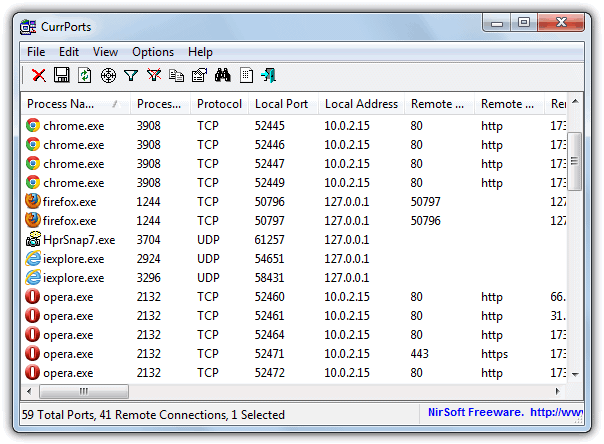Click the HprSnap7.exe camera icon
The width and height of the screenshot is (604, 444).
[34, 239]
